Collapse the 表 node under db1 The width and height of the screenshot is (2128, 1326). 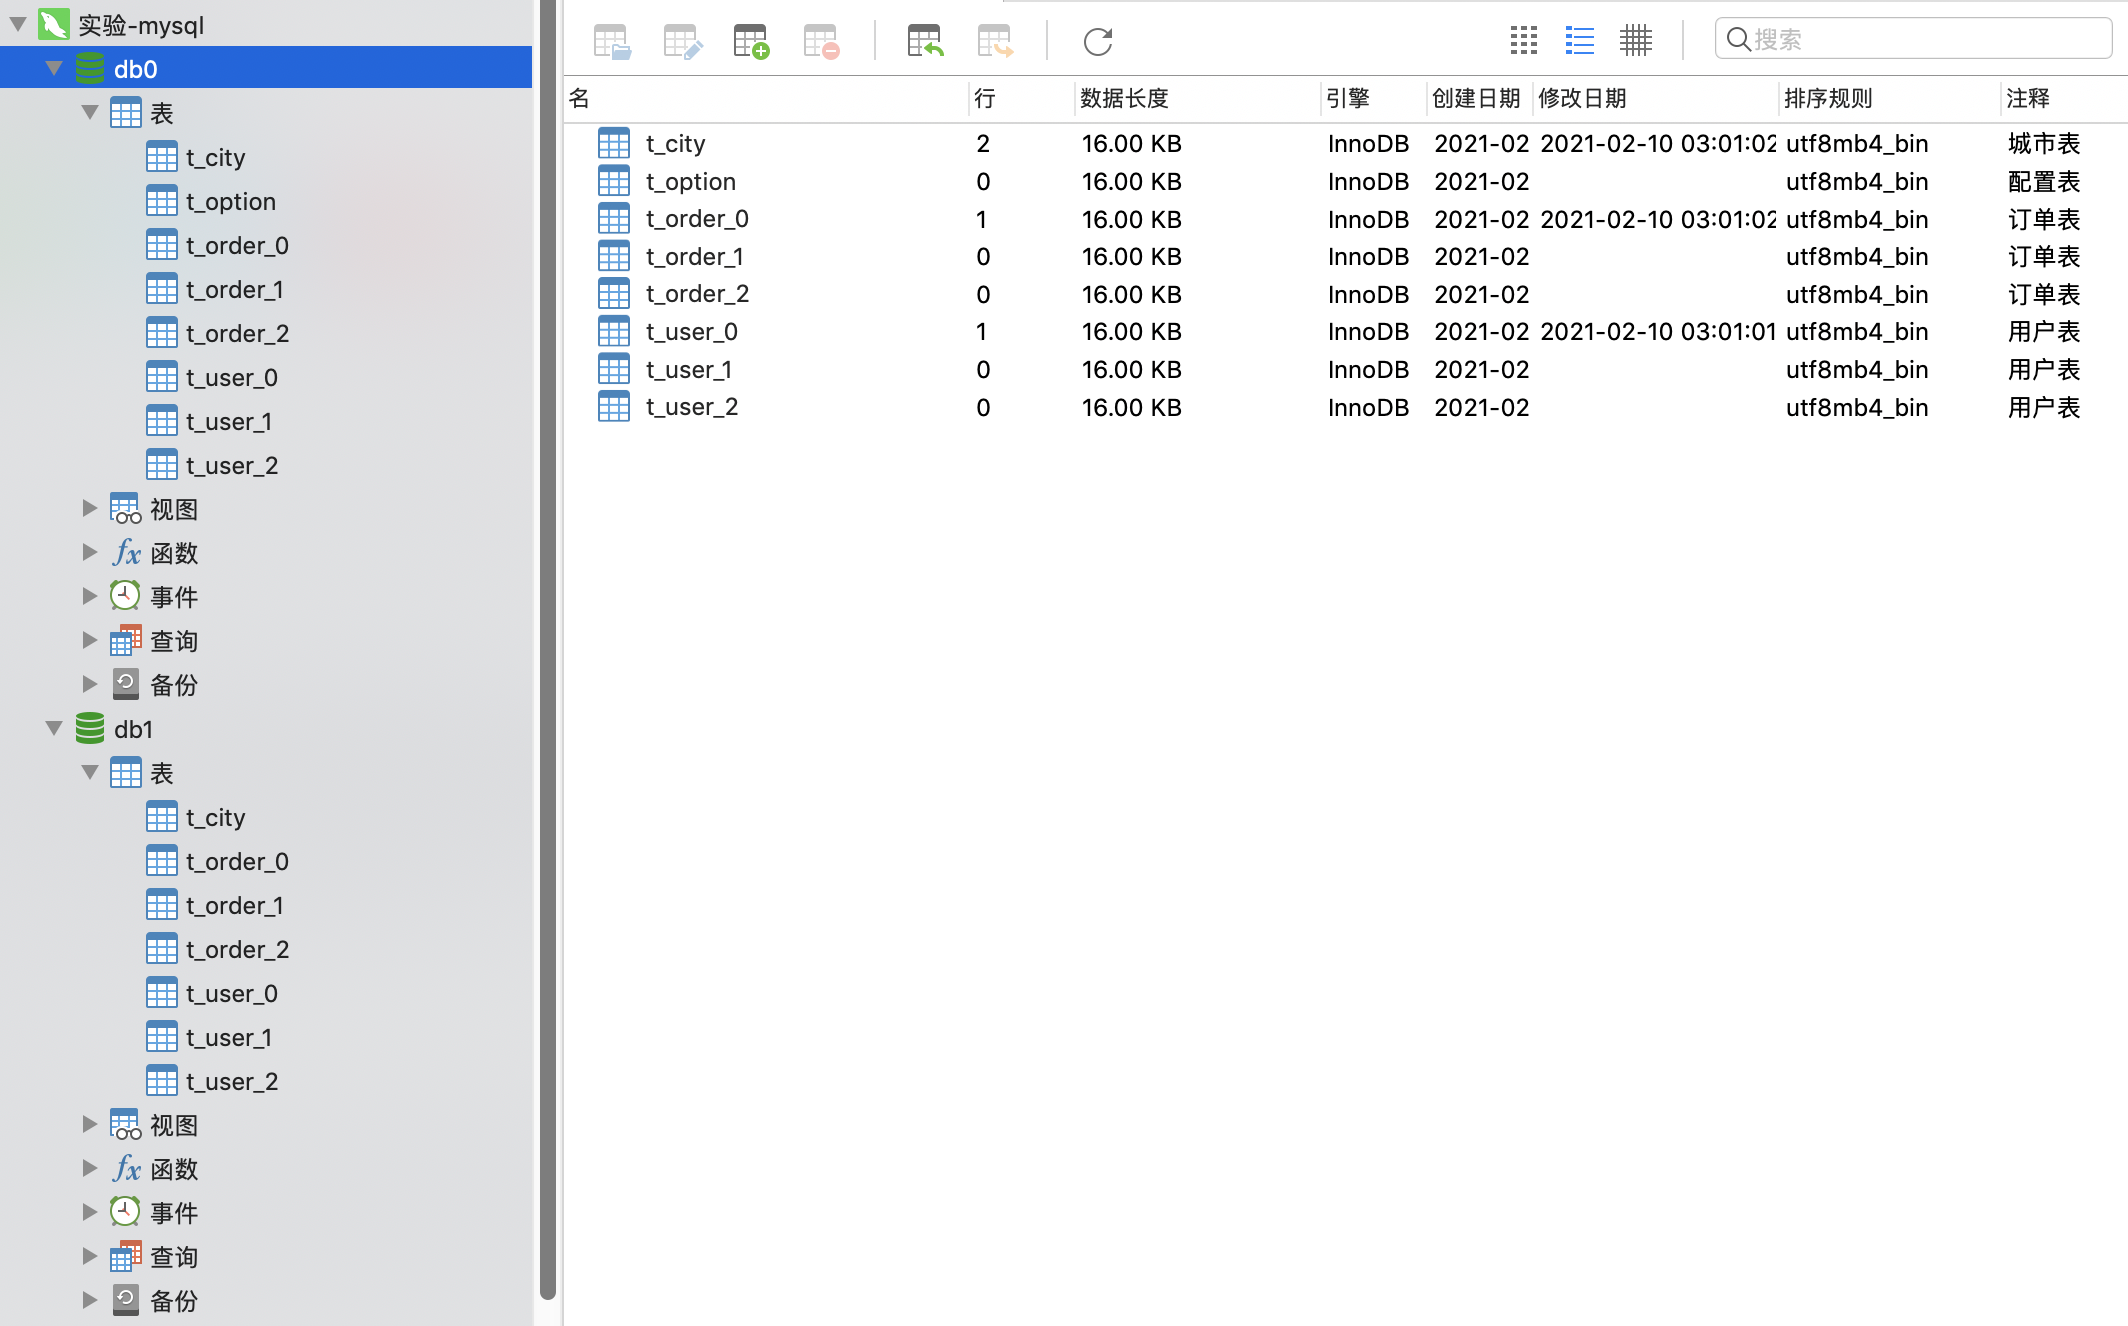90,772
